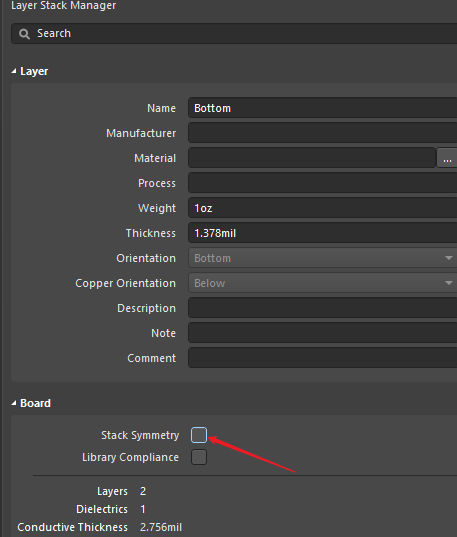
Task: Click the Search field in Layer Stack Manager
Action: (234, 34)
